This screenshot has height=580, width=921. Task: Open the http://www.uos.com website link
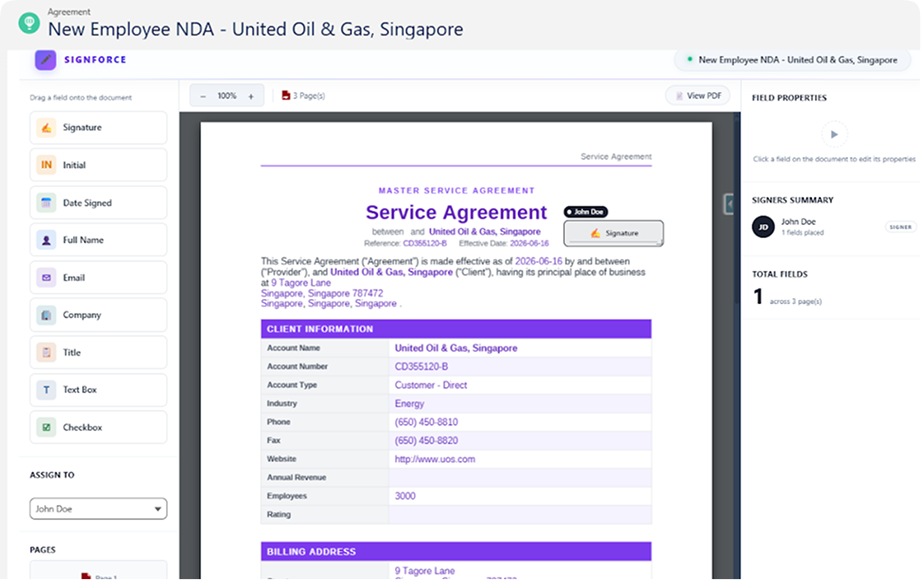tap(435, 459)
